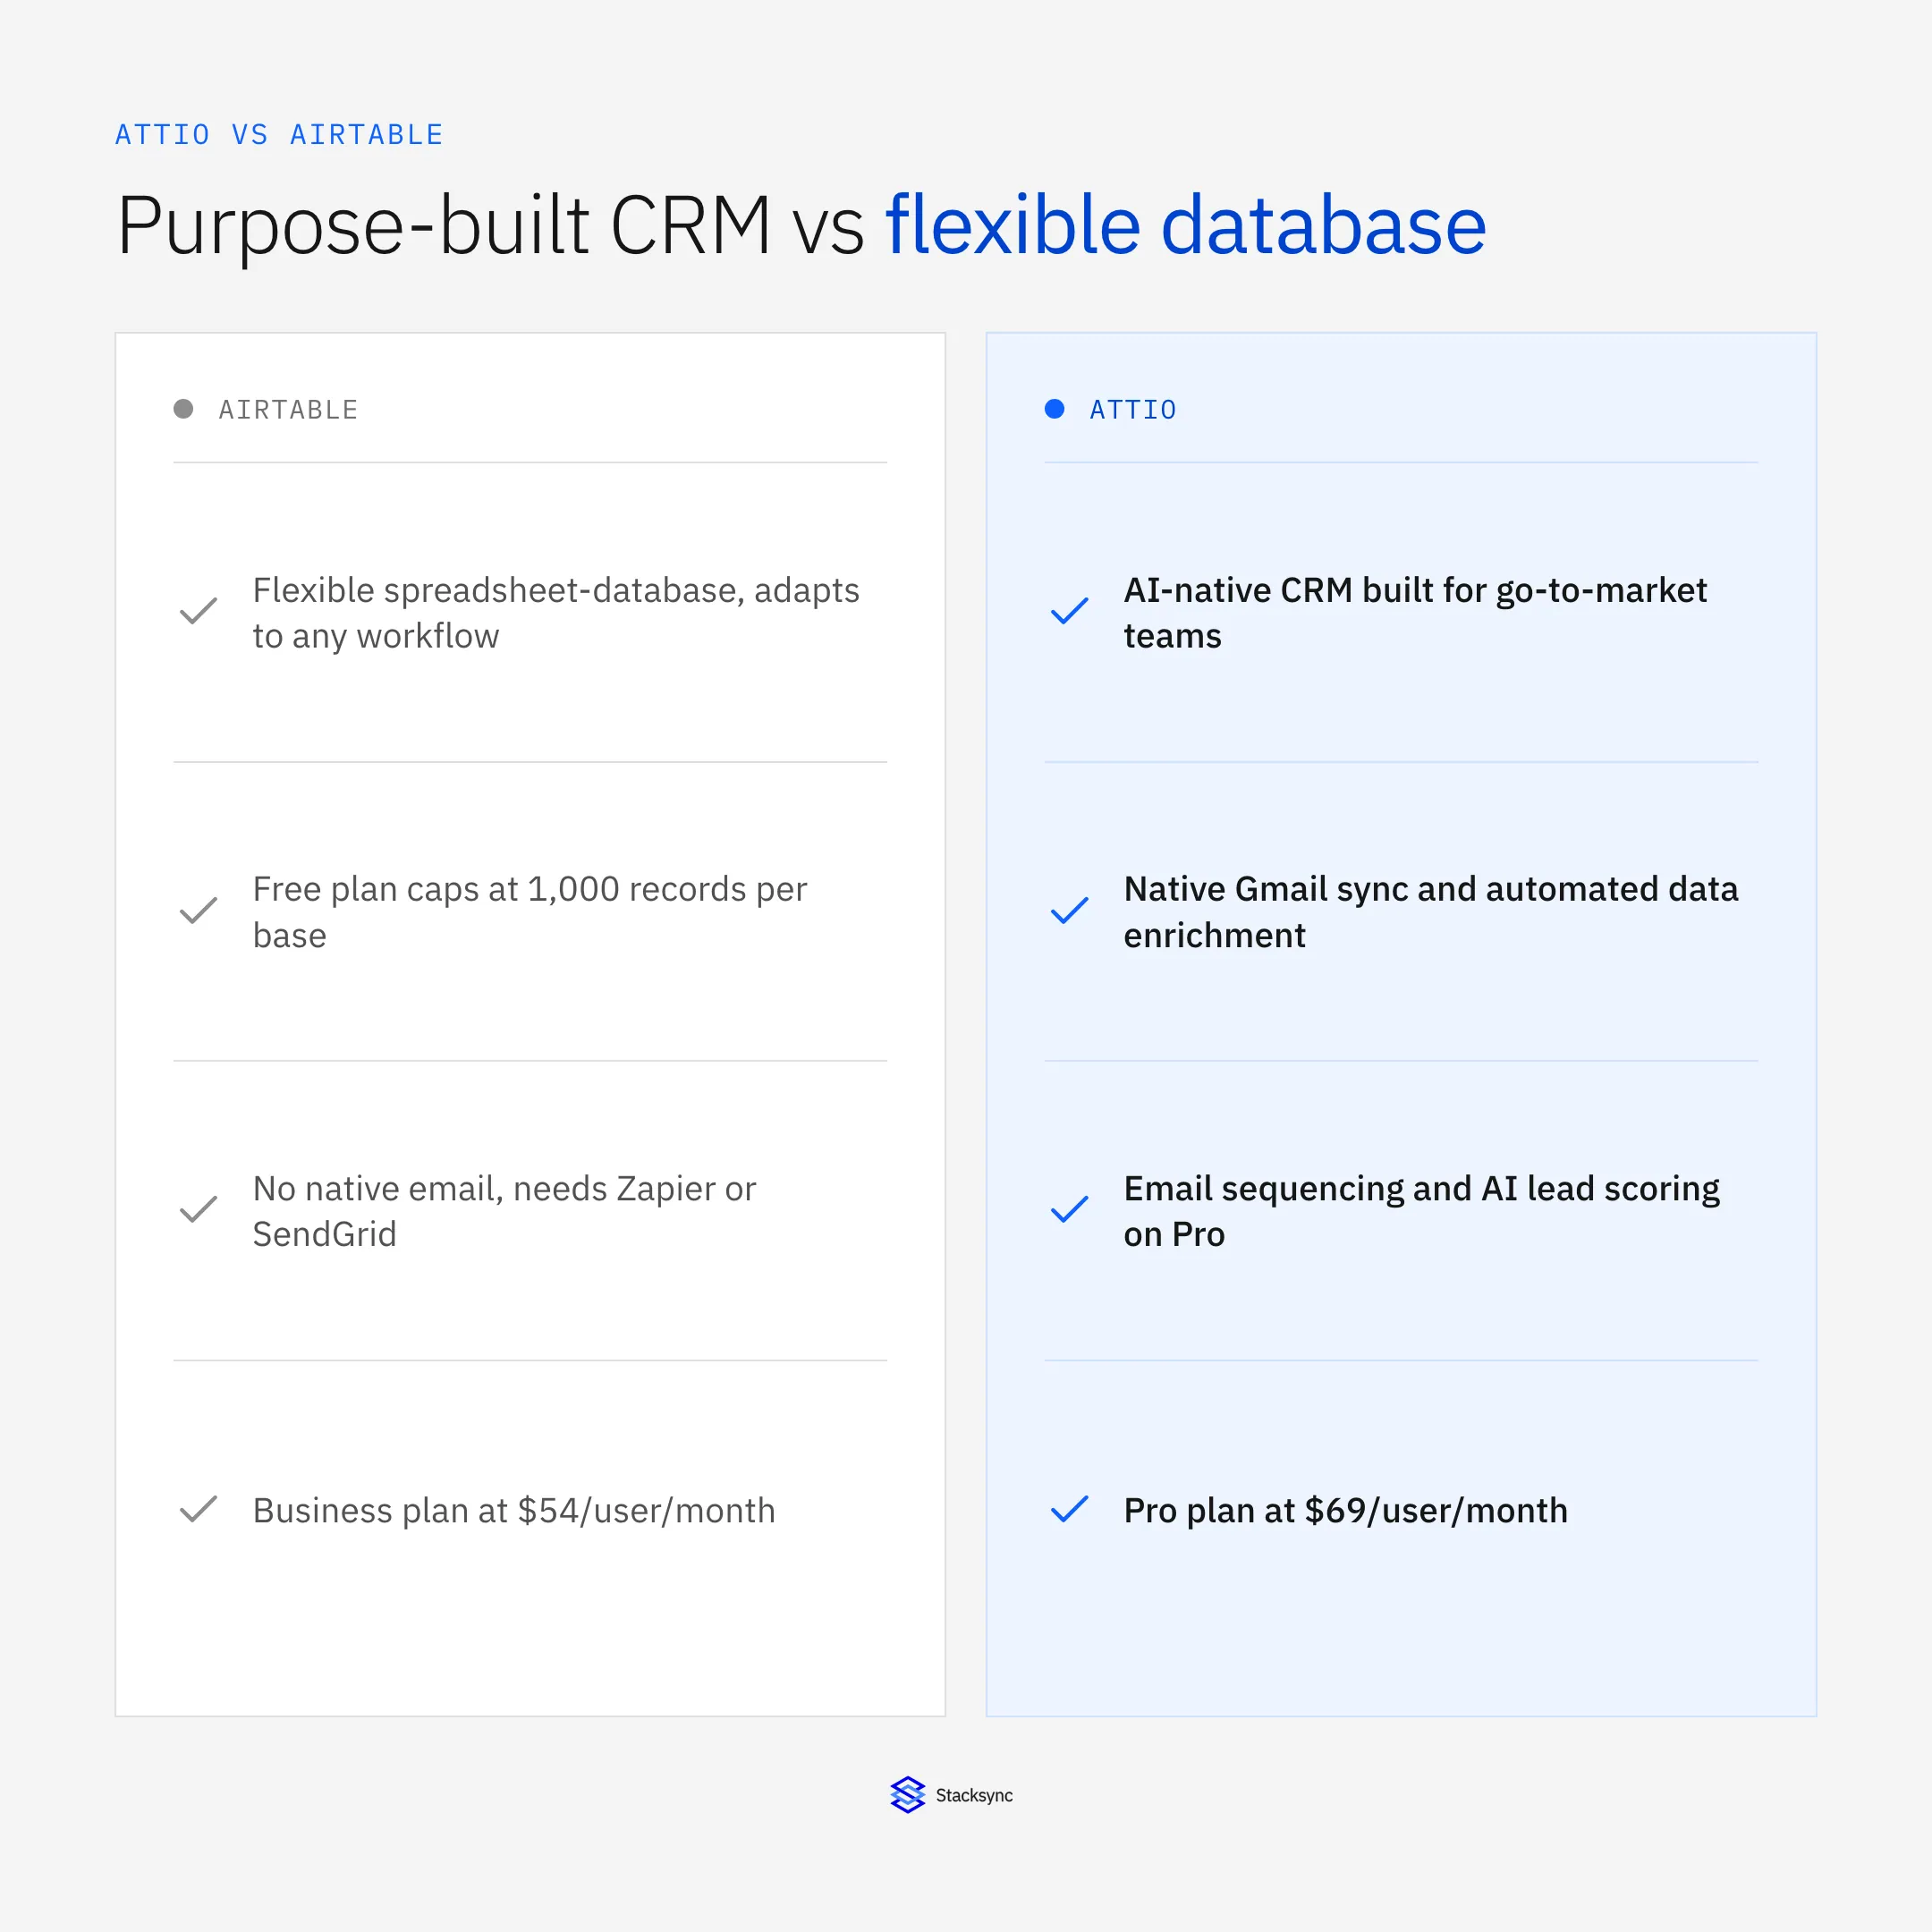Click 'Email sequencing and AI lead scoring on Pro'
The image size is (1932, 1932).
coord(1421,1211)
